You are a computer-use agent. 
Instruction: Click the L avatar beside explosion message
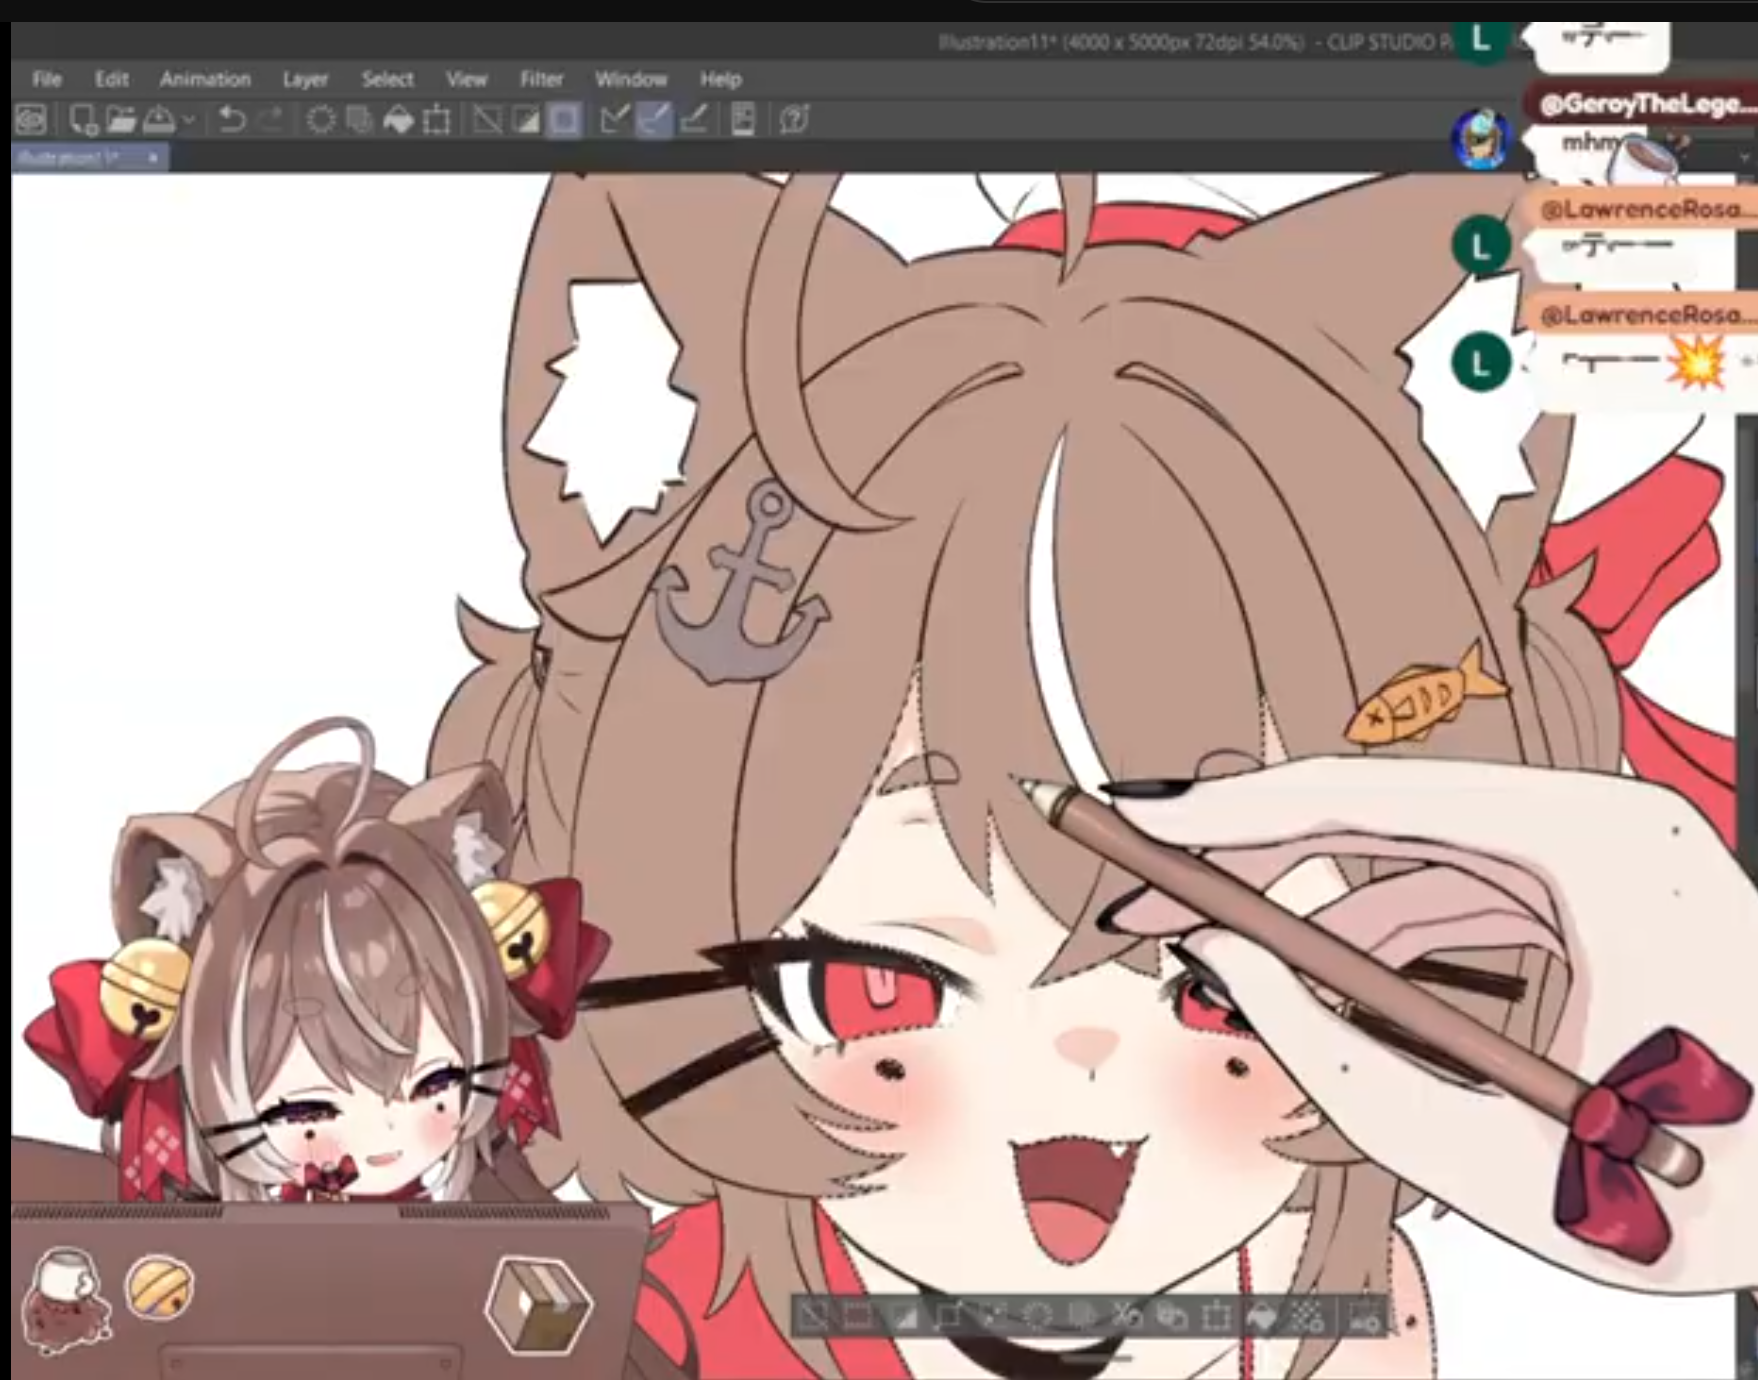point(1481,362)
